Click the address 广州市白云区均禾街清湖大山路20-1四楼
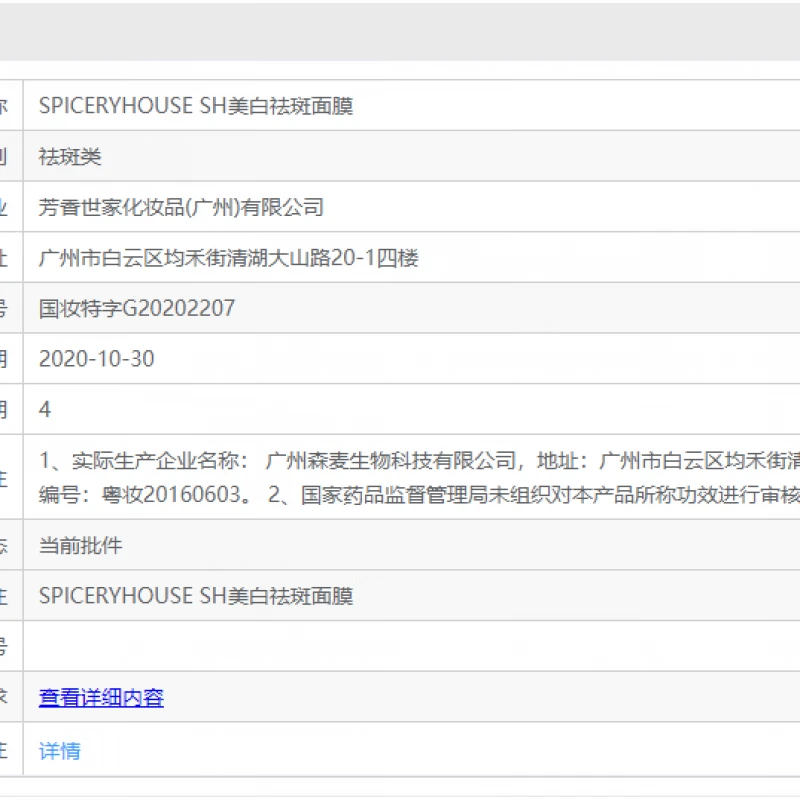The height and width of the screenshot is (800, 800). 228,258
